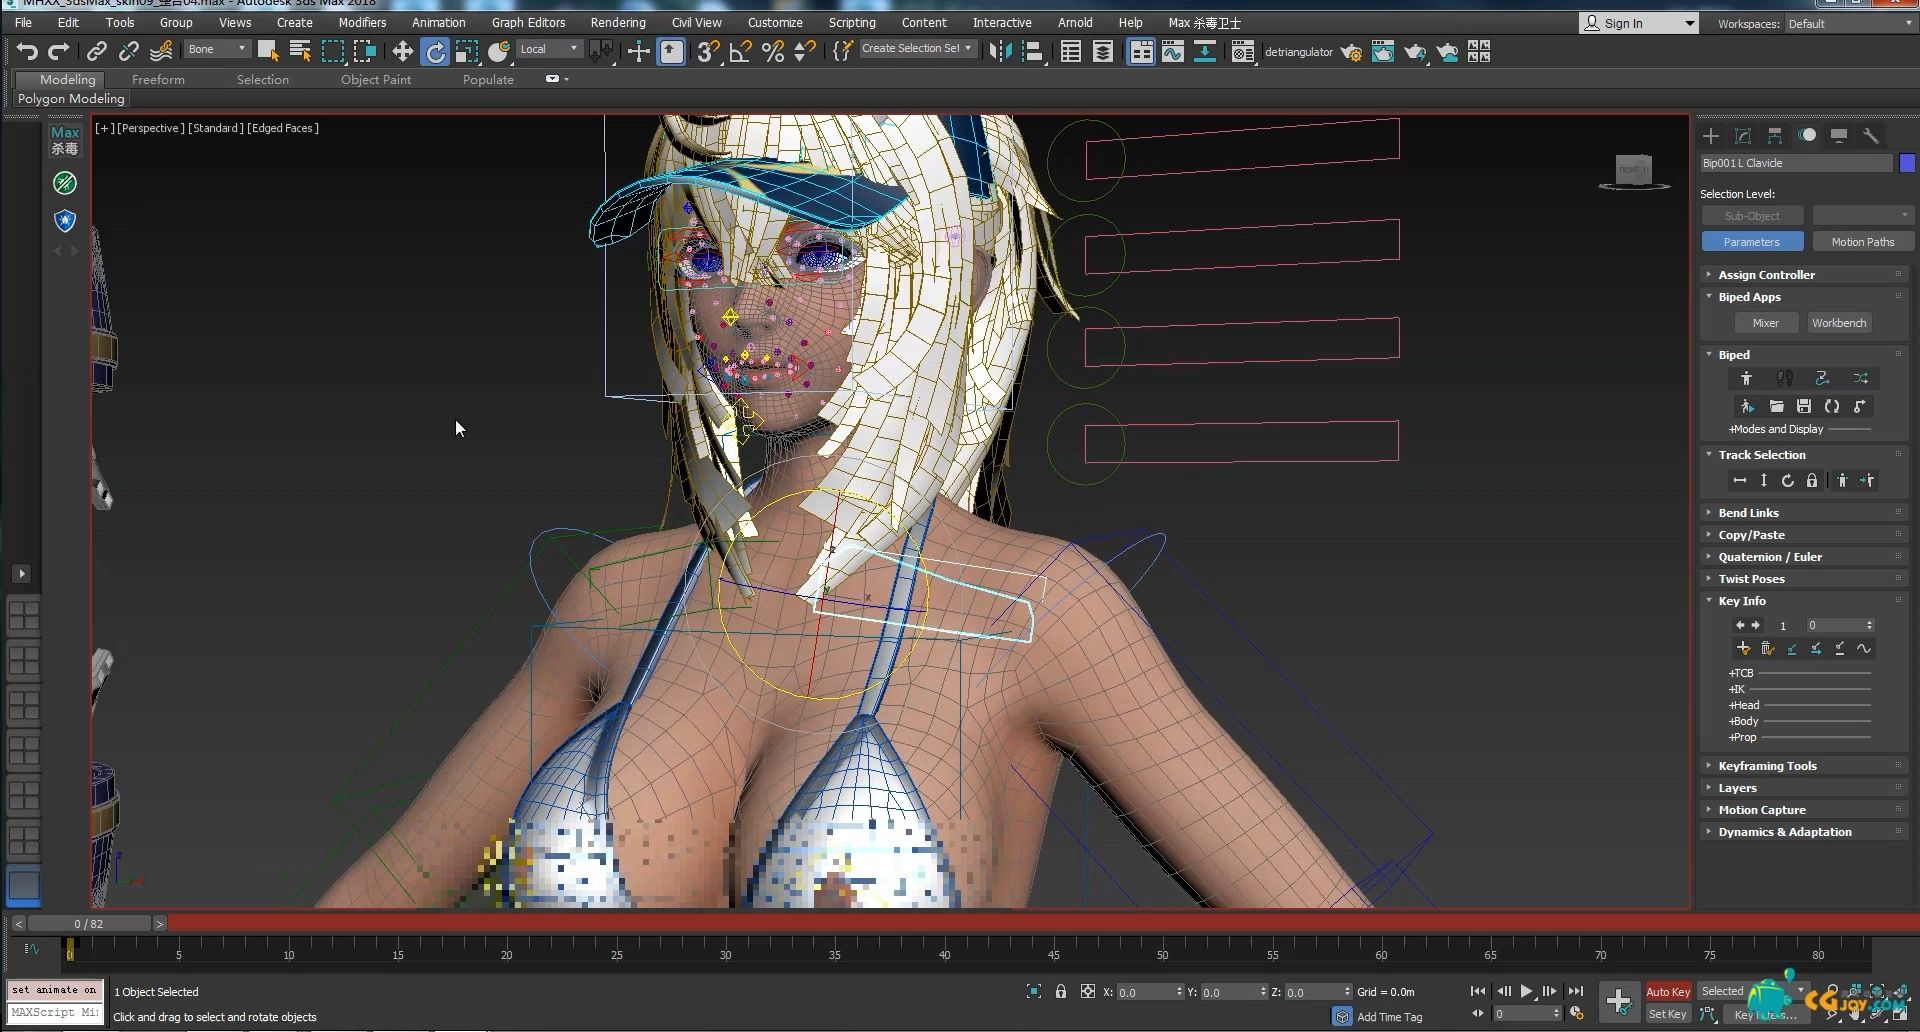
Task: Open the Graph Editors menu
Action: tap(528, 22)
